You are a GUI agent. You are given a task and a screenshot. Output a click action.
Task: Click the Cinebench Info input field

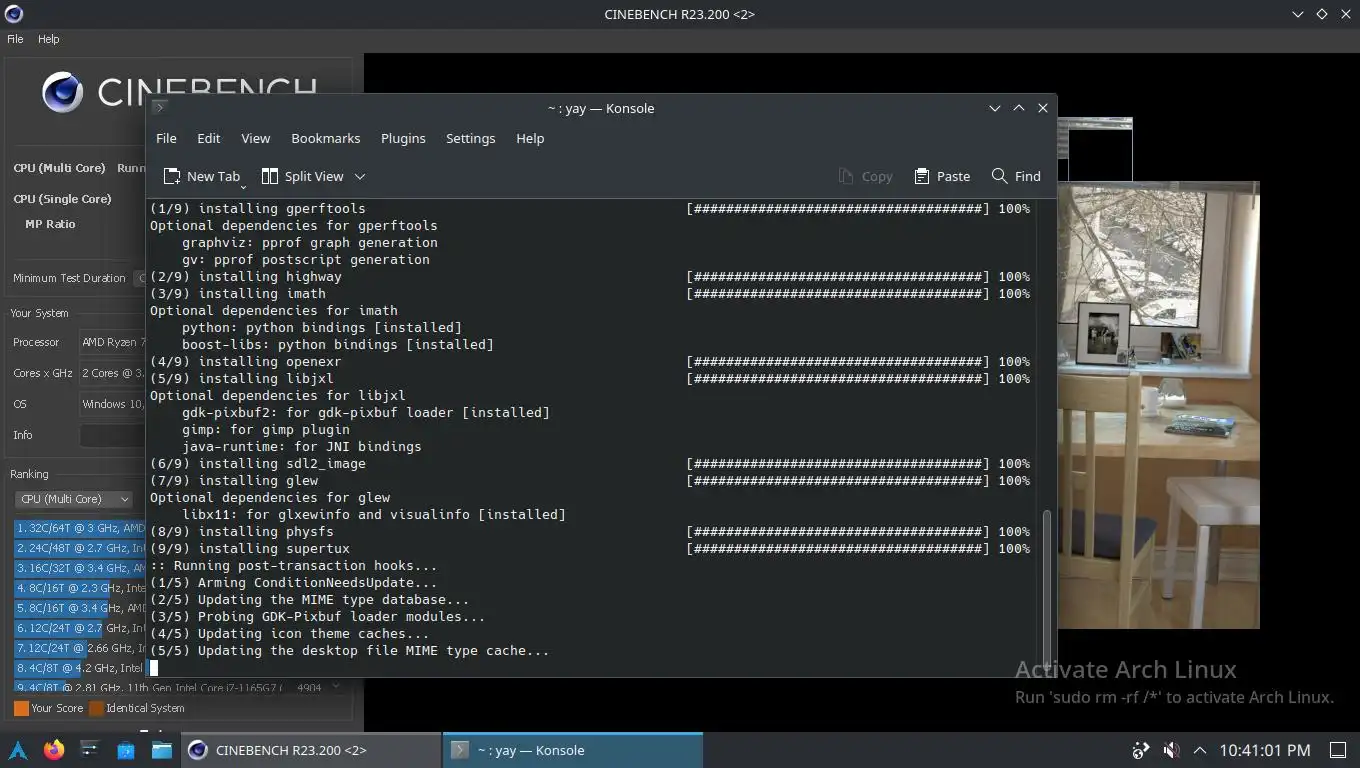pyautogui.click(x=113, y=435)
